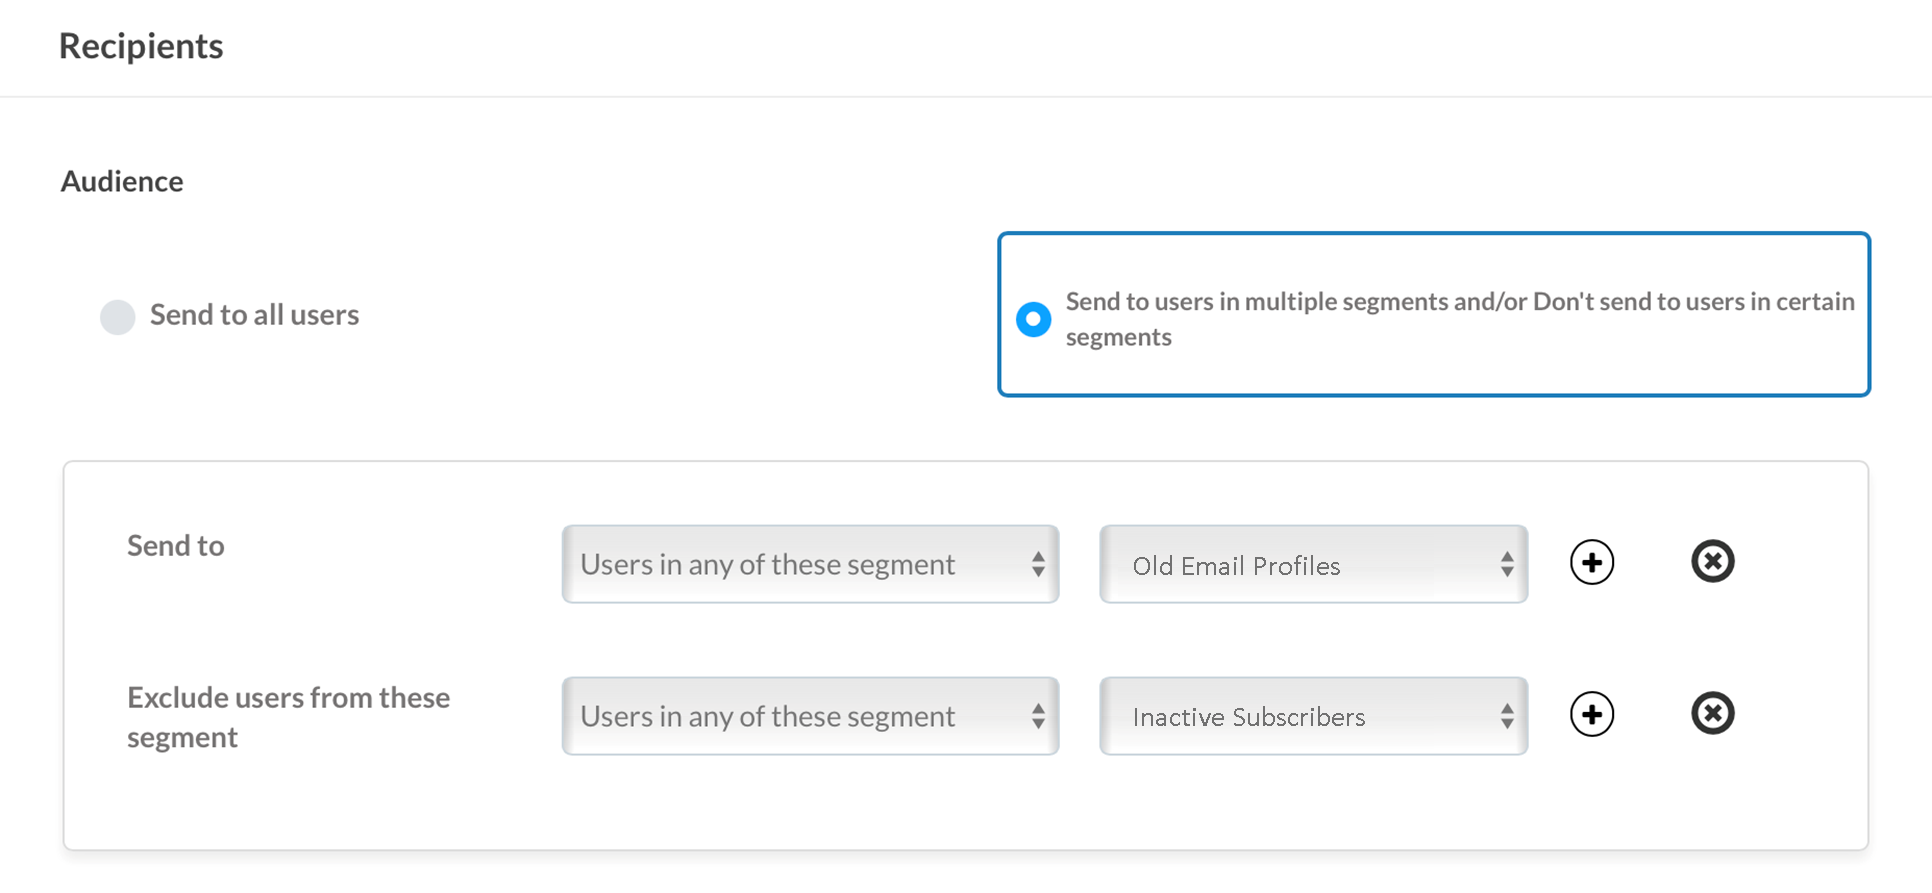Click the multiple segments option description text

pyautogui.click(x=1460, y=319)
